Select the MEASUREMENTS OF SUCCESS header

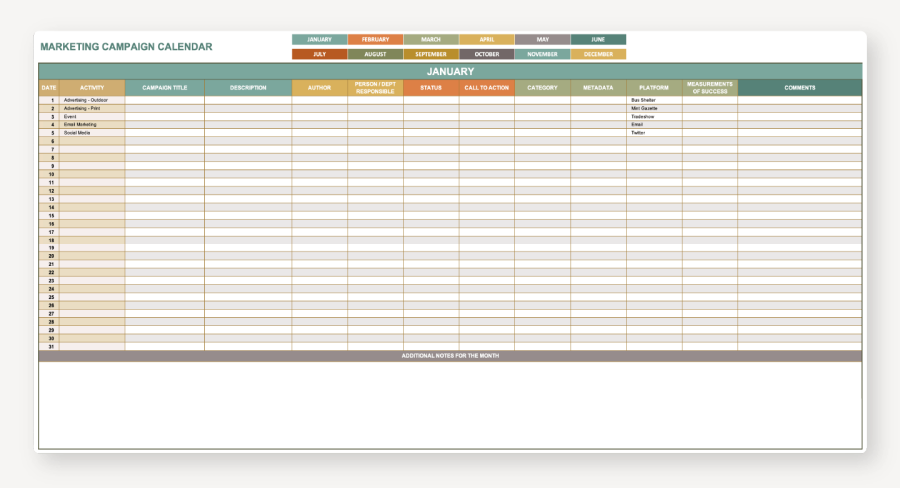pos(710,88)
